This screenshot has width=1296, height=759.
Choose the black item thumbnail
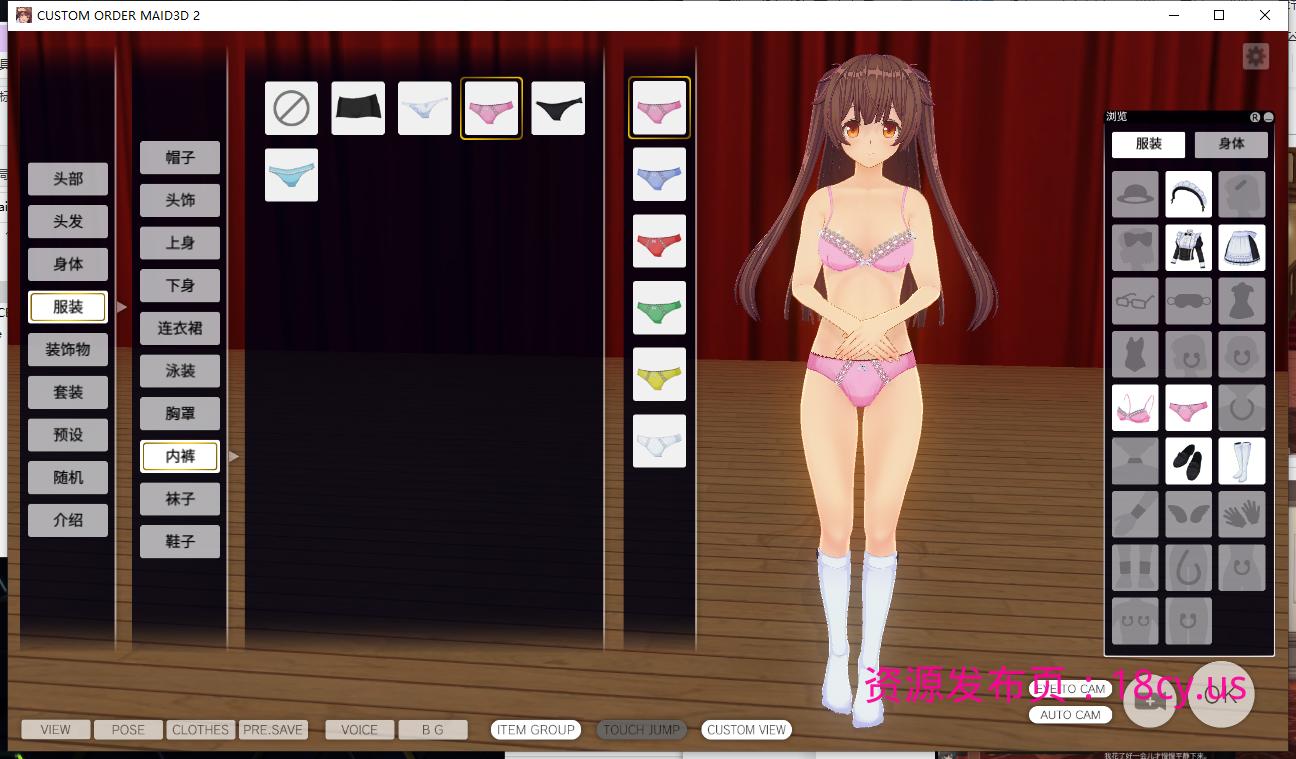click(558, 108)
